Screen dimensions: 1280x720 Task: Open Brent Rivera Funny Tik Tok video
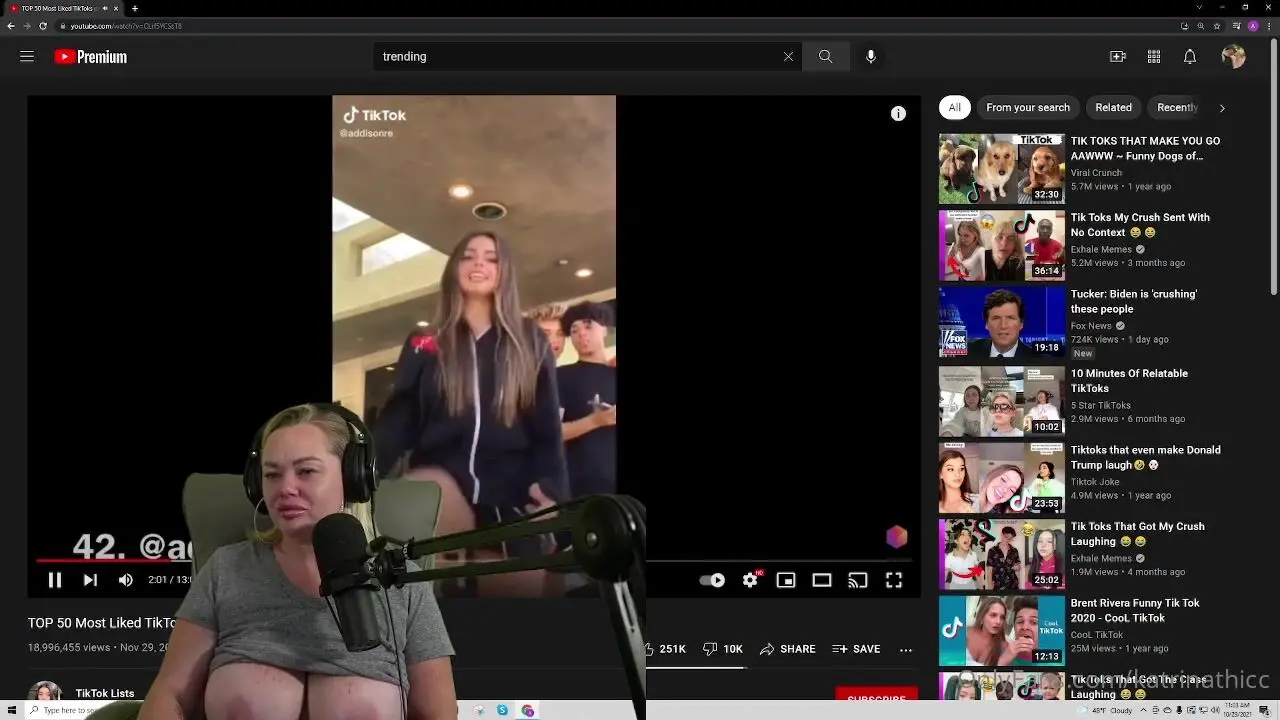point(1135,611)
